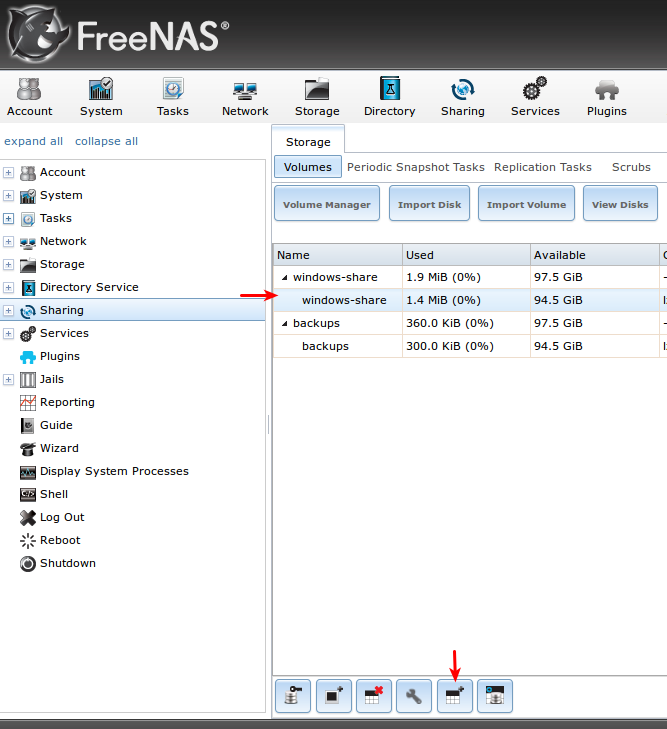This screenshot has height=729, width=667.
Task: Switch to the Volumes tab
Action: [308, 167]
